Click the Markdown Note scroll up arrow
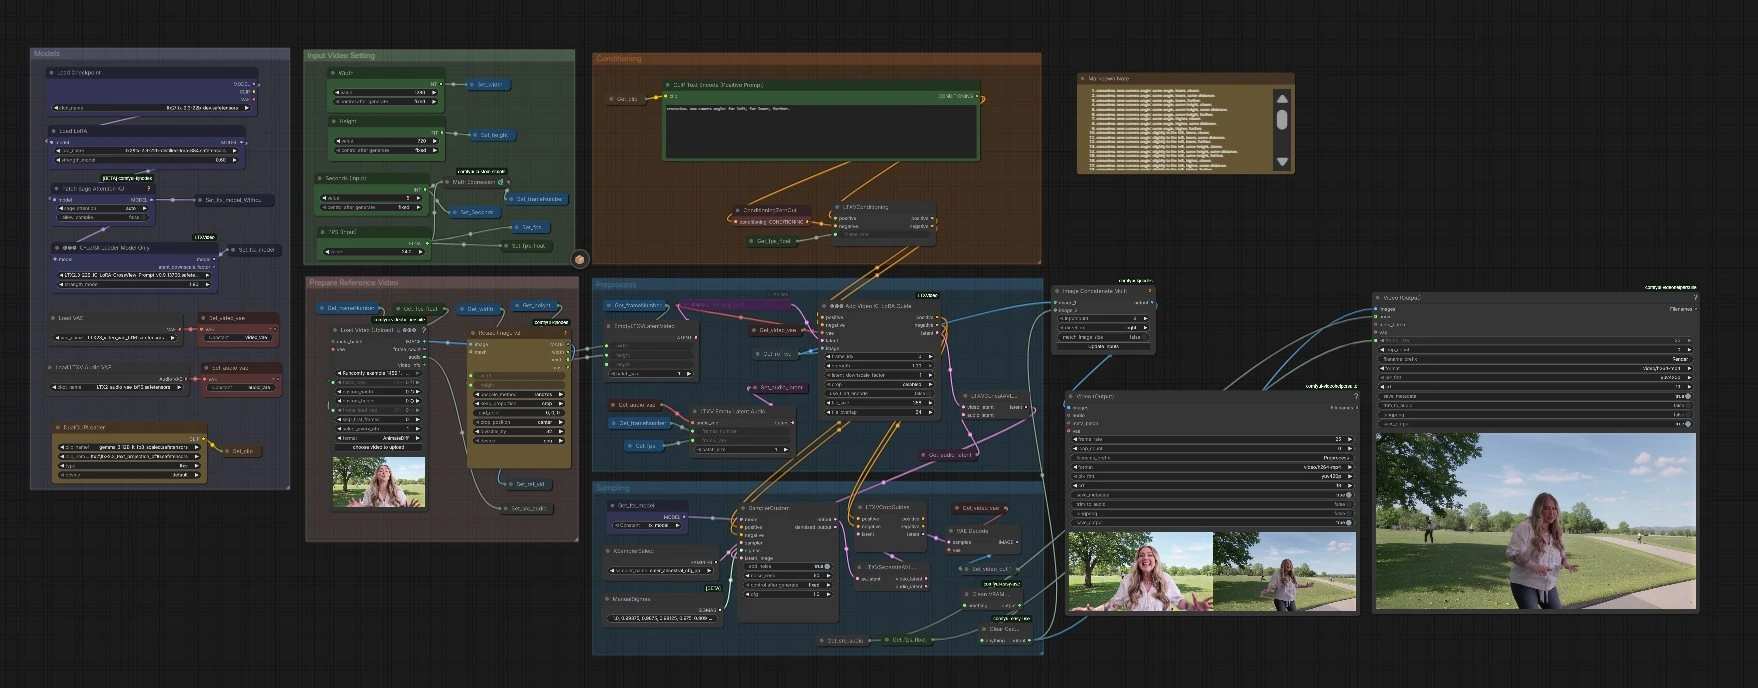1758x688 pixels. coord(1282,99)
